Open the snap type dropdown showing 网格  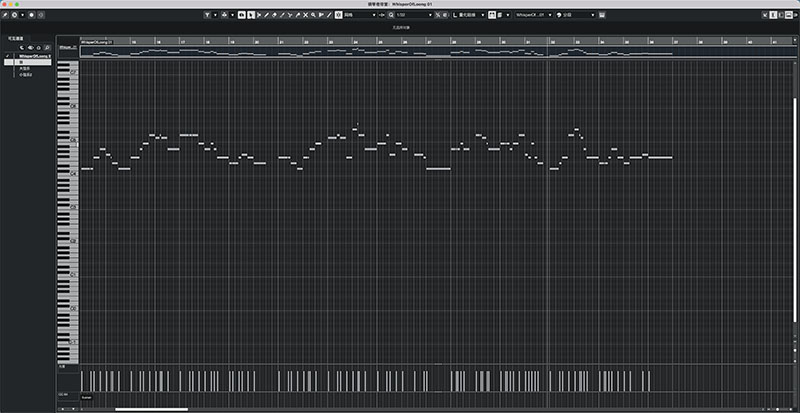click(x=360, y=15)
